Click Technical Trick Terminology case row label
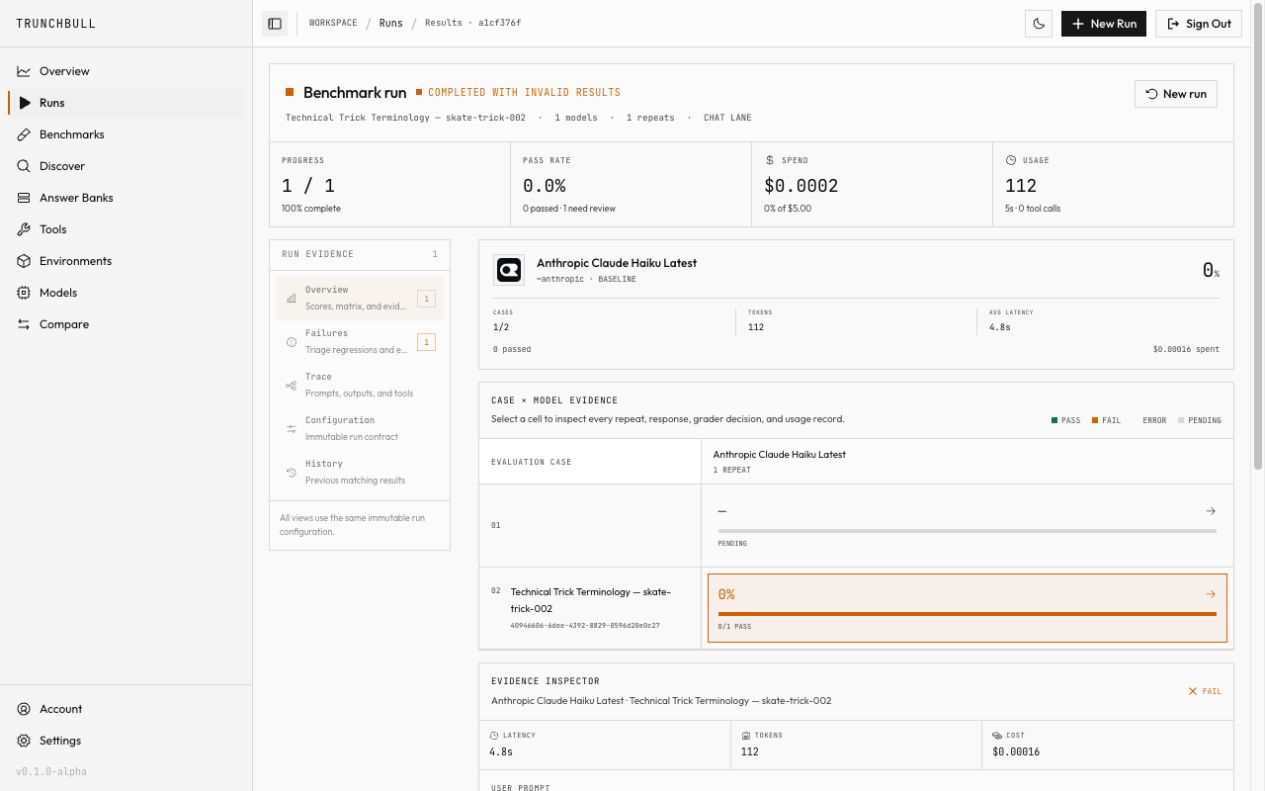This screenshot has height=791, width=1265. pyautogui.click(x=590, y=600)
